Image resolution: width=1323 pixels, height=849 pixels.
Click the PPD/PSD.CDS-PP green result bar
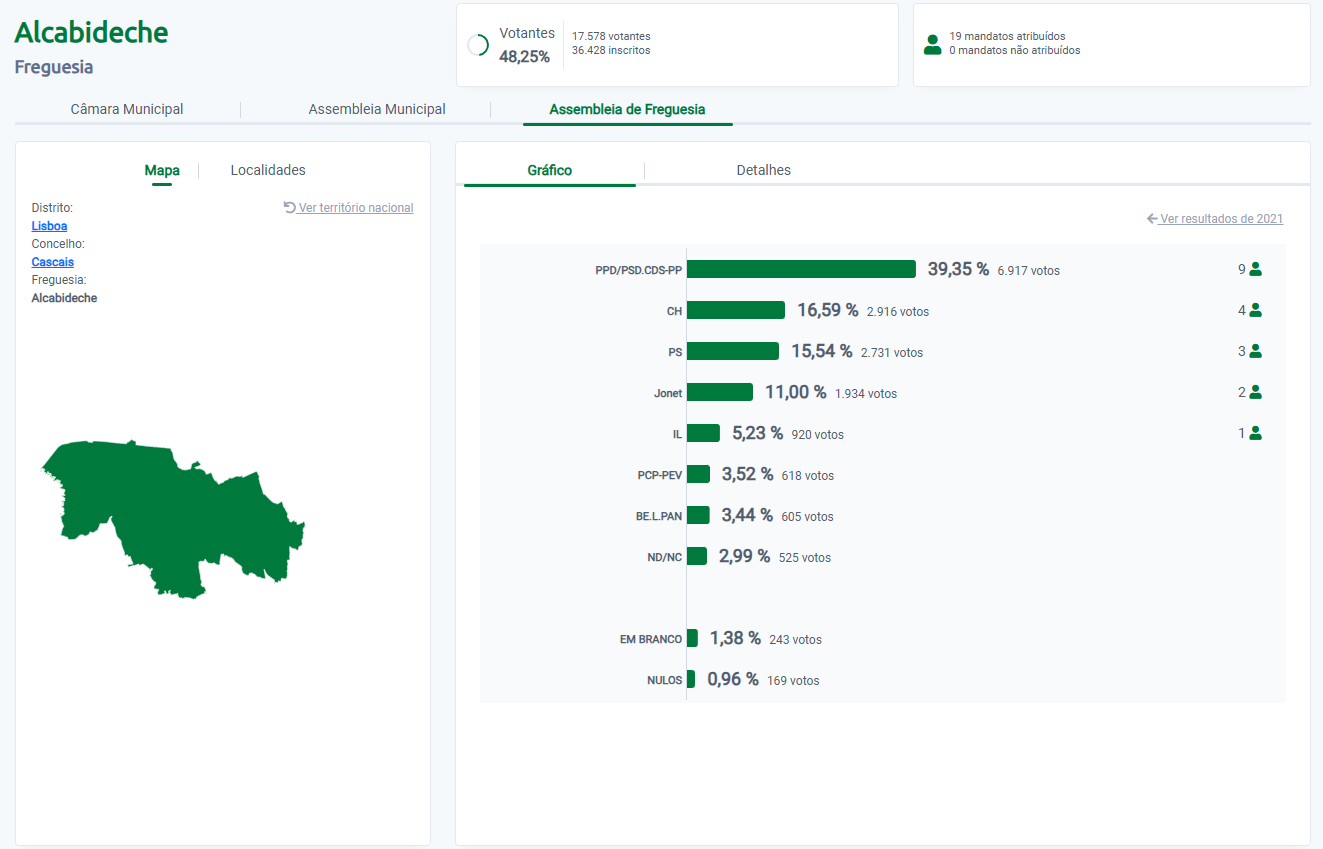coord(801,269)
